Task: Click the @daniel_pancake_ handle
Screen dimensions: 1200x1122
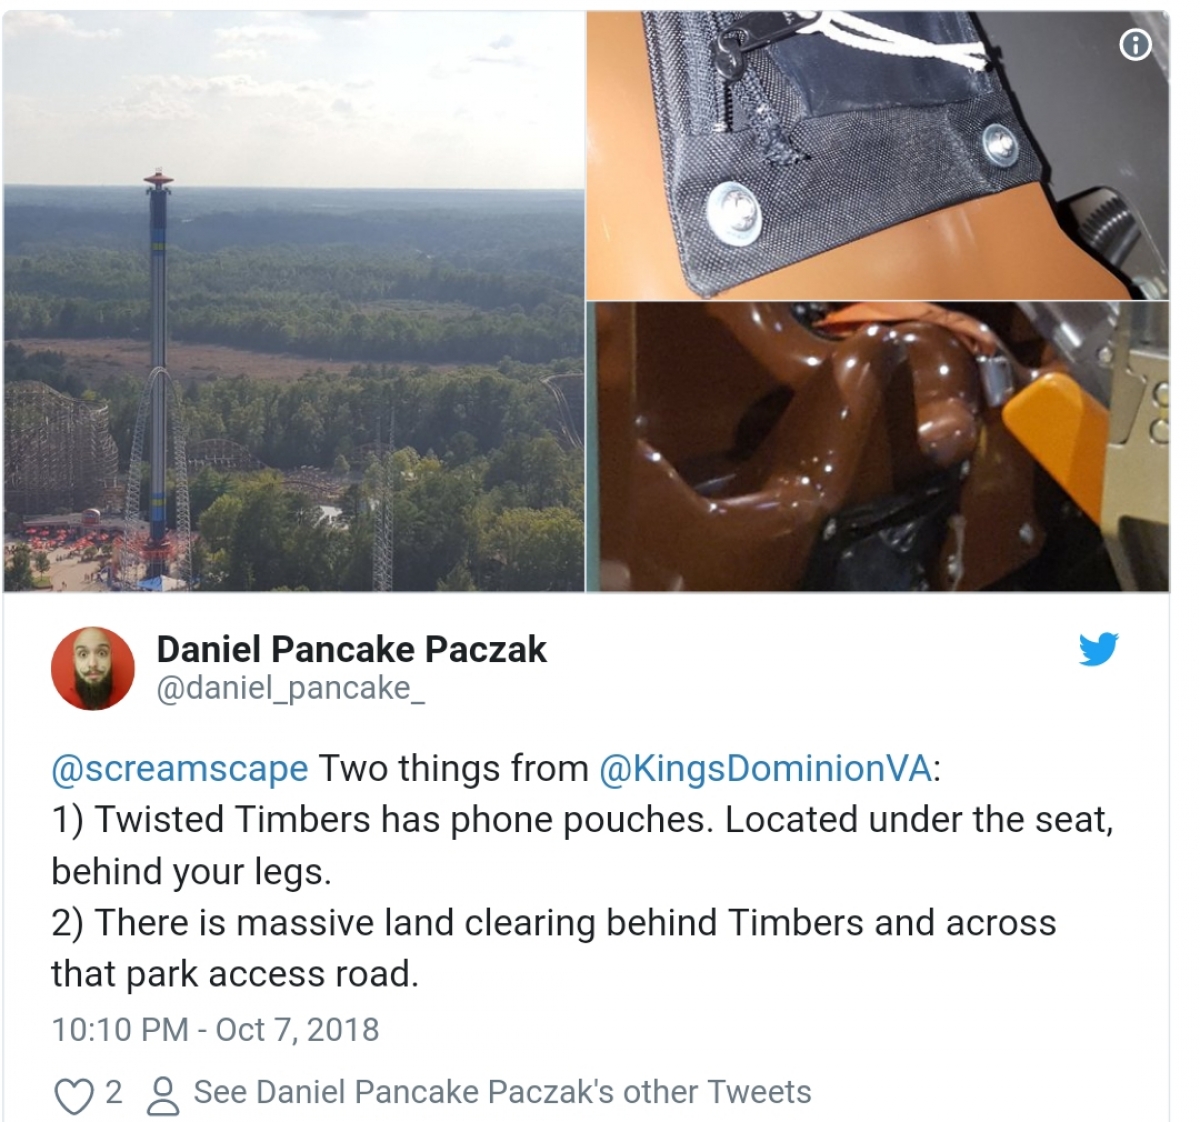Action: [x=291, y=689]
